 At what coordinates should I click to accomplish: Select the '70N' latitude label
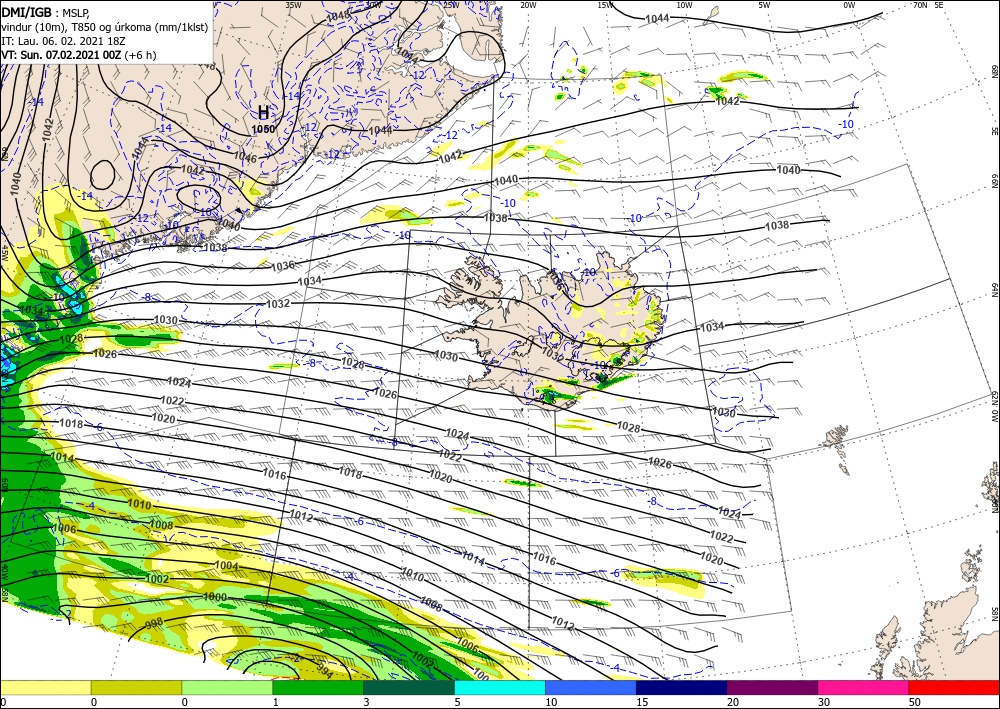920,5
